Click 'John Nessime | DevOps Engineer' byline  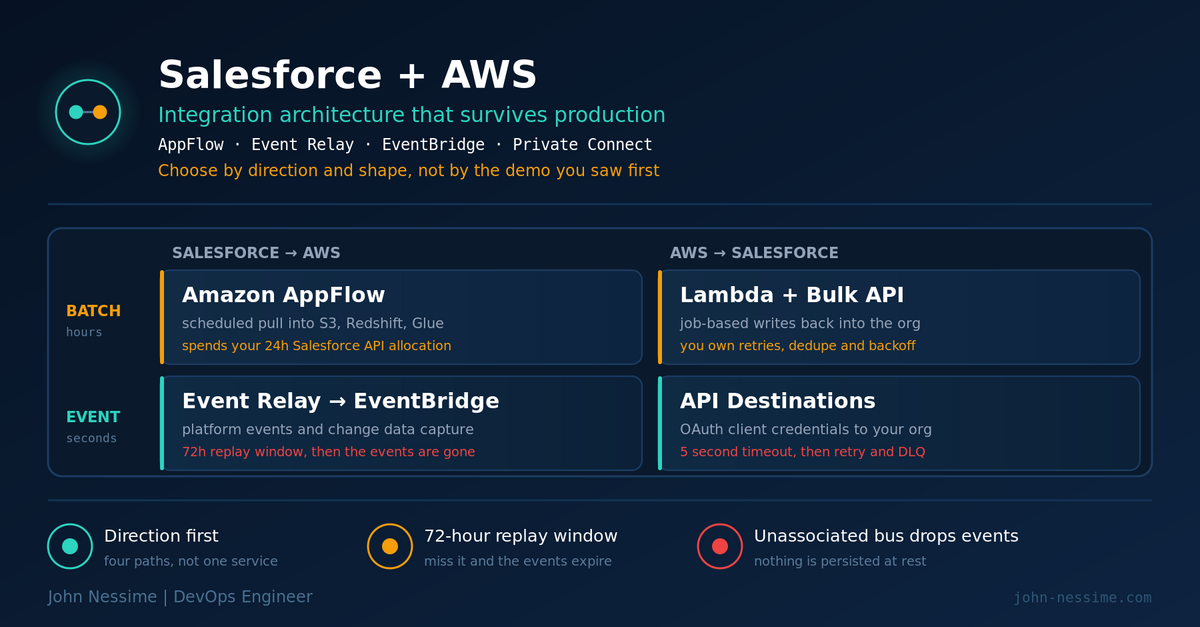[x=180, y=597]
